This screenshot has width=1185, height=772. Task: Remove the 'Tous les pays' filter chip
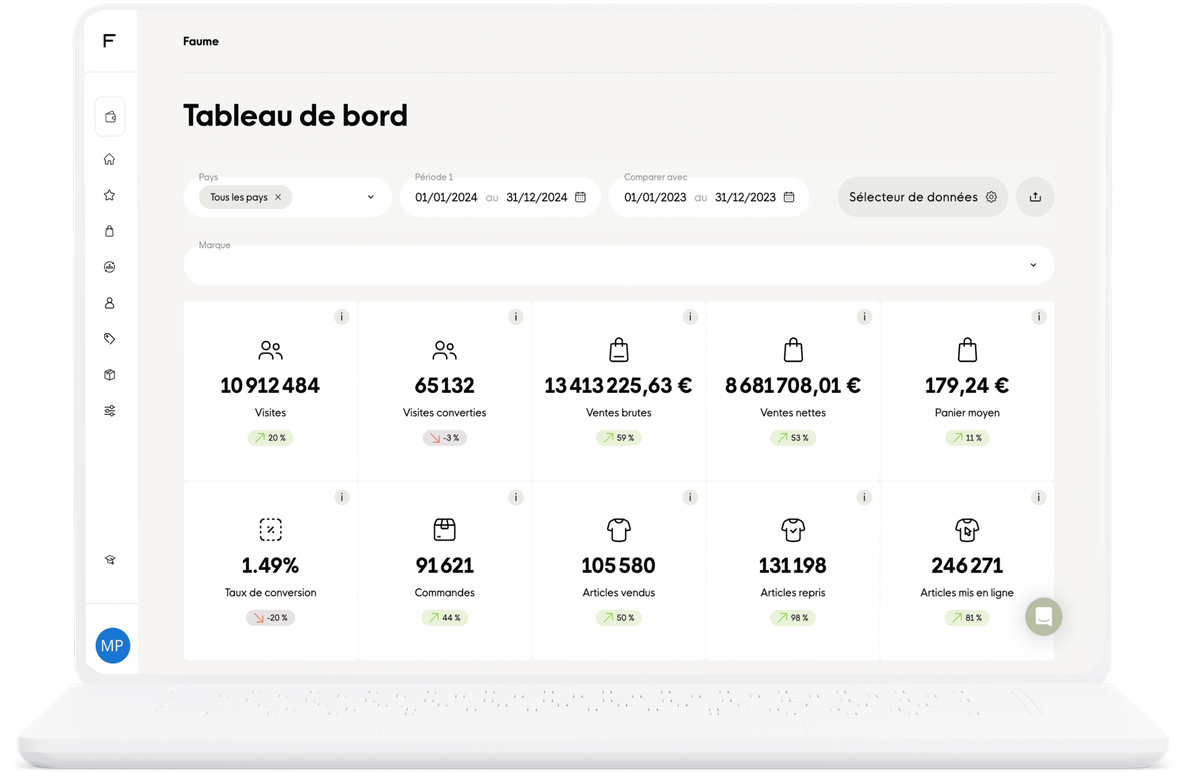click(278, 198)
